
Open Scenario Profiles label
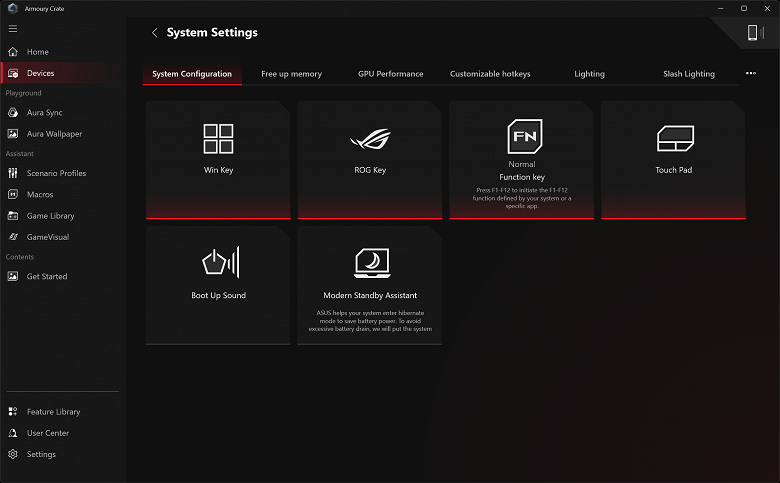click(56, 173)
